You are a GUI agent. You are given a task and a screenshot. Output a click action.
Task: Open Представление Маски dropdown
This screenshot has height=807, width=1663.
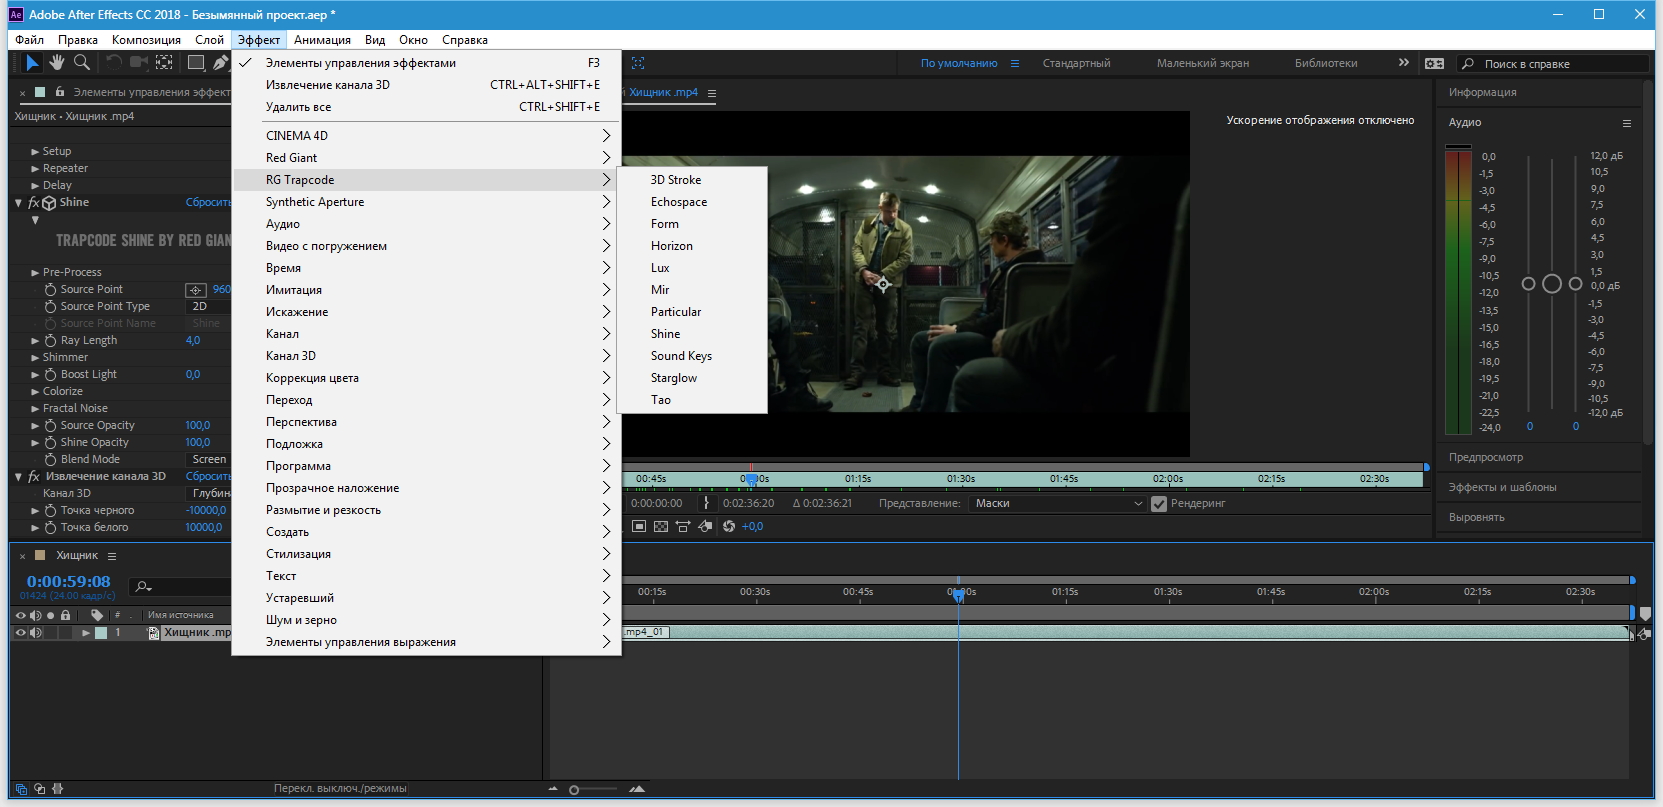click(1058, 503)
